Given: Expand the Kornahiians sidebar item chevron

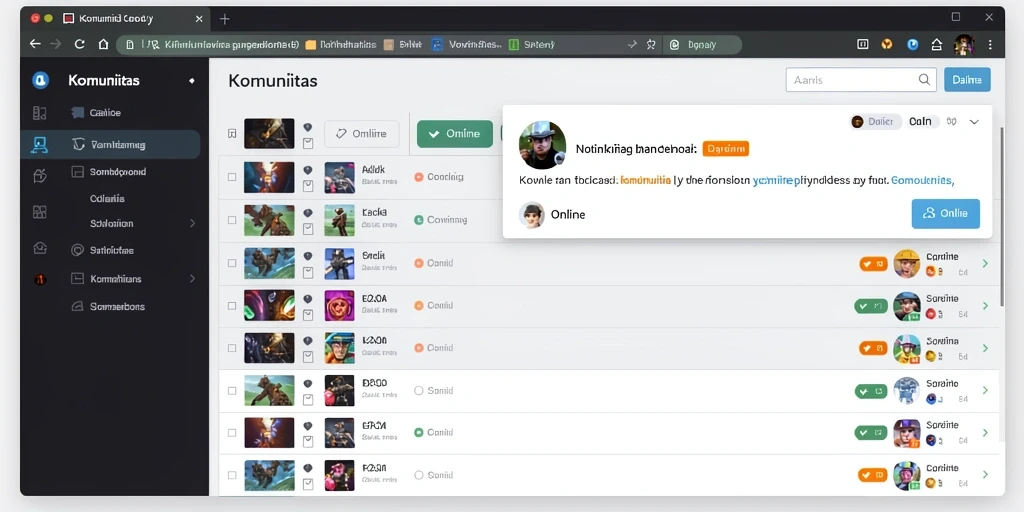Looking at the screenshot, I should point(193,278).
